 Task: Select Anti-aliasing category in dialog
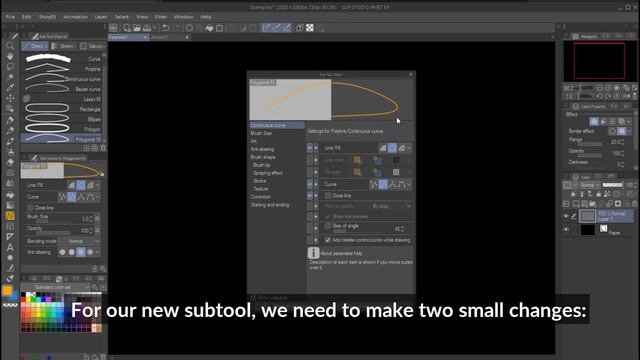(262, 149)
